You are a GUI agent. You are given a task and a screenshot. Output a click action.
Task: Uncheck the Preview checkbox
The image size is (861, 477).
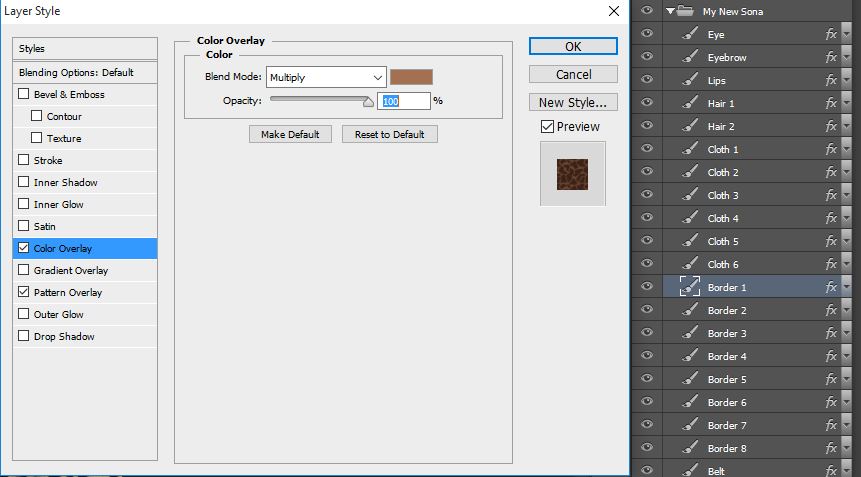coord(547,127)
